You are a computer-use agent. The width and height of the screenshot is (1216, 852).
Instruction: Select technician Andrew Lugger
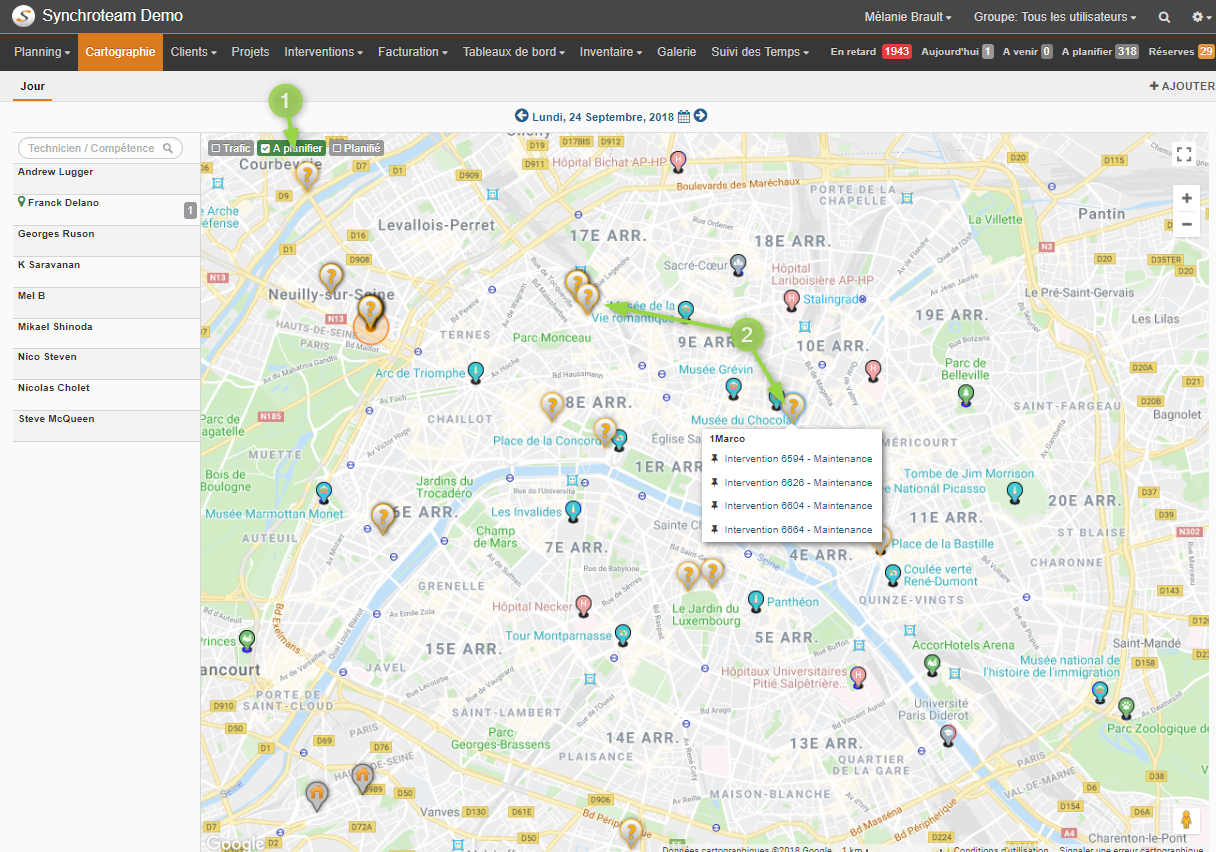point(106,179)
